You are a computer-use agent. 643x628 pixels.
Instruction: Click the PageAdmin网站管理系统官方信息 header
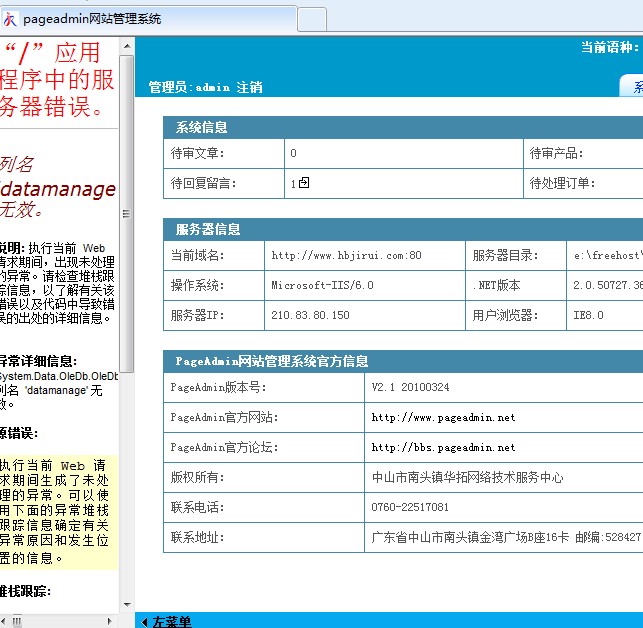coord(271,361)
